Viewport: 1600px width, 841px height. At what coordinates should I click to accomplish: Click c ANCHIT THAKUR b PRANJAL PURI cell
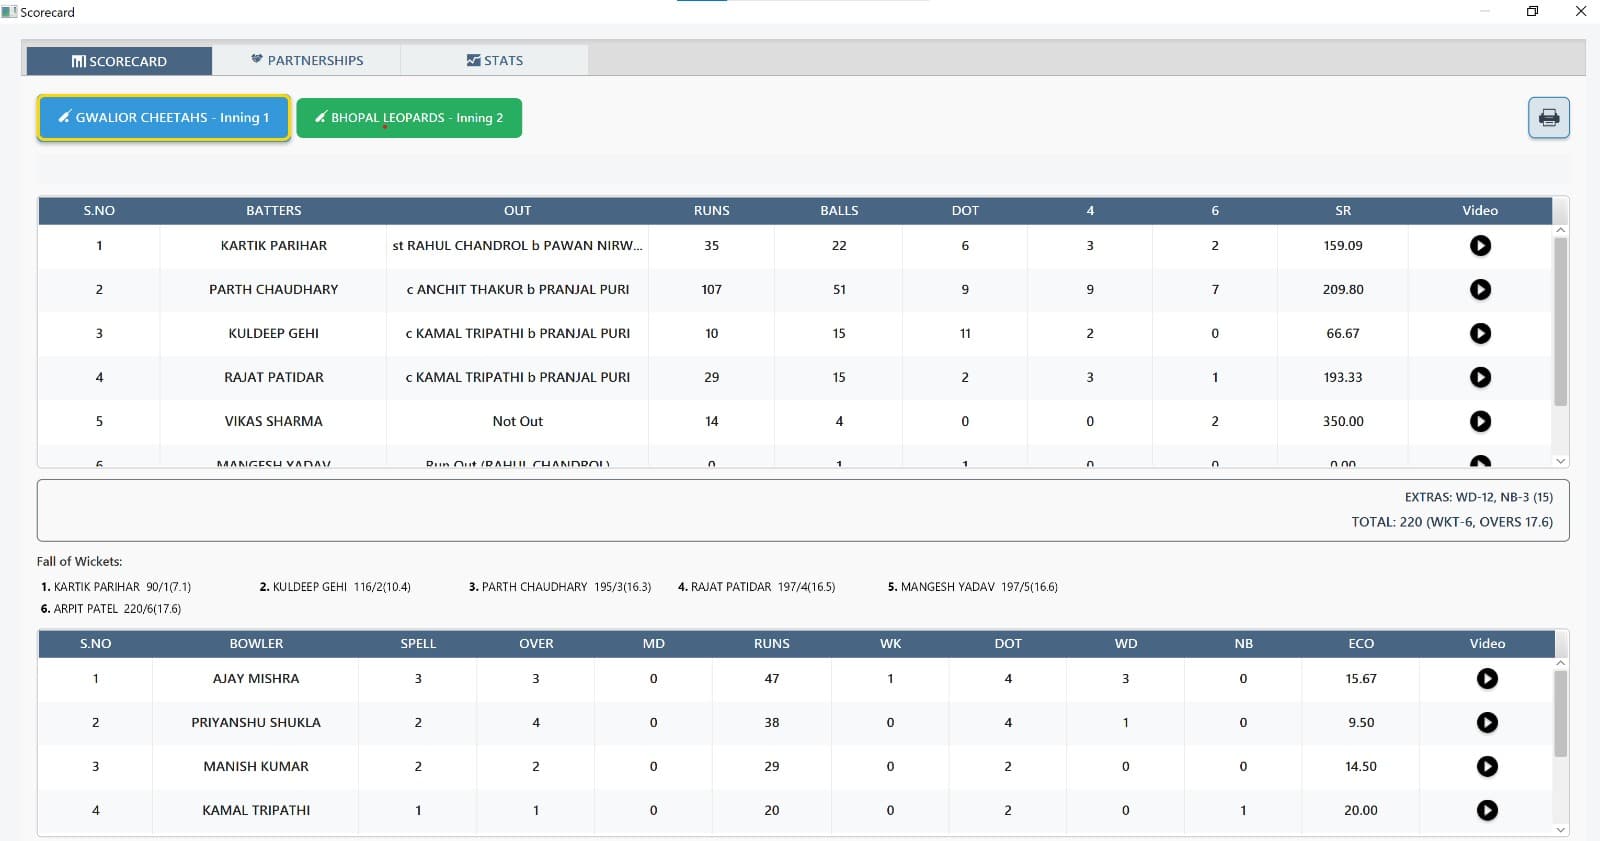(517, 289)
